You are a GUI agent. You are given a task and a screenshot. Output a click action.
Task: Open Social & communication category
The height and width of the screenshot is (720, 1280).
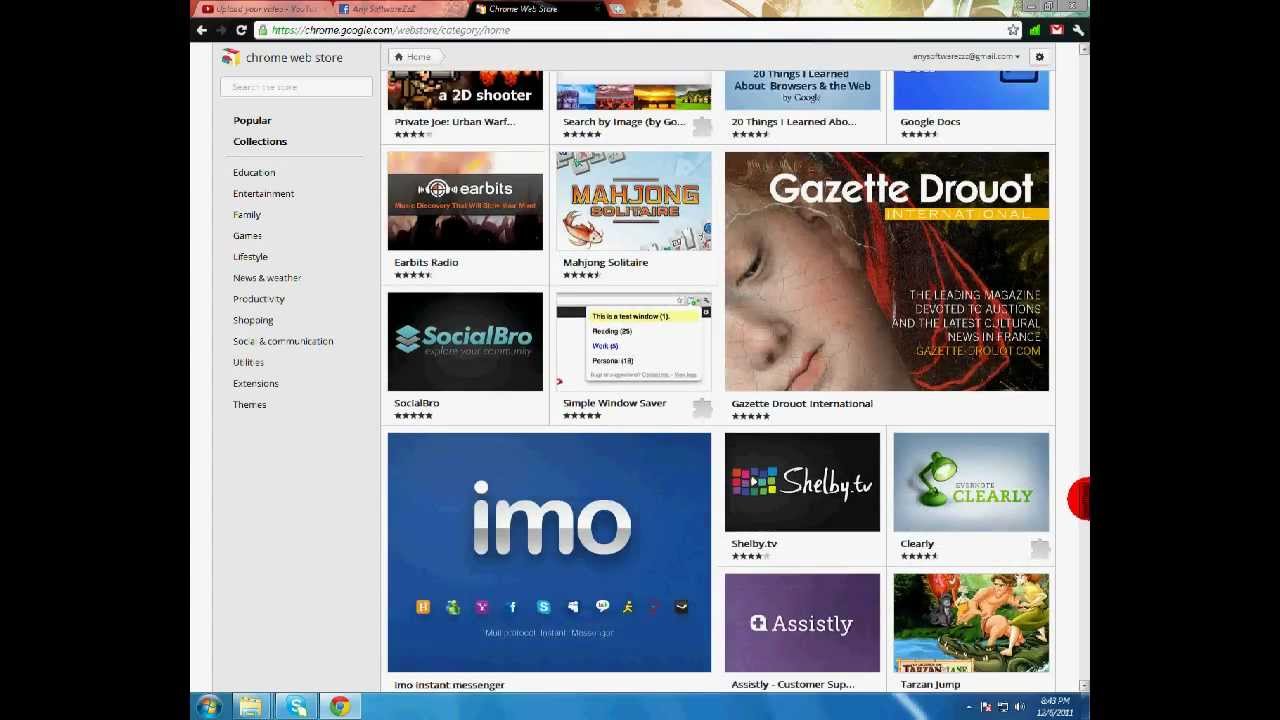[283, 341]
